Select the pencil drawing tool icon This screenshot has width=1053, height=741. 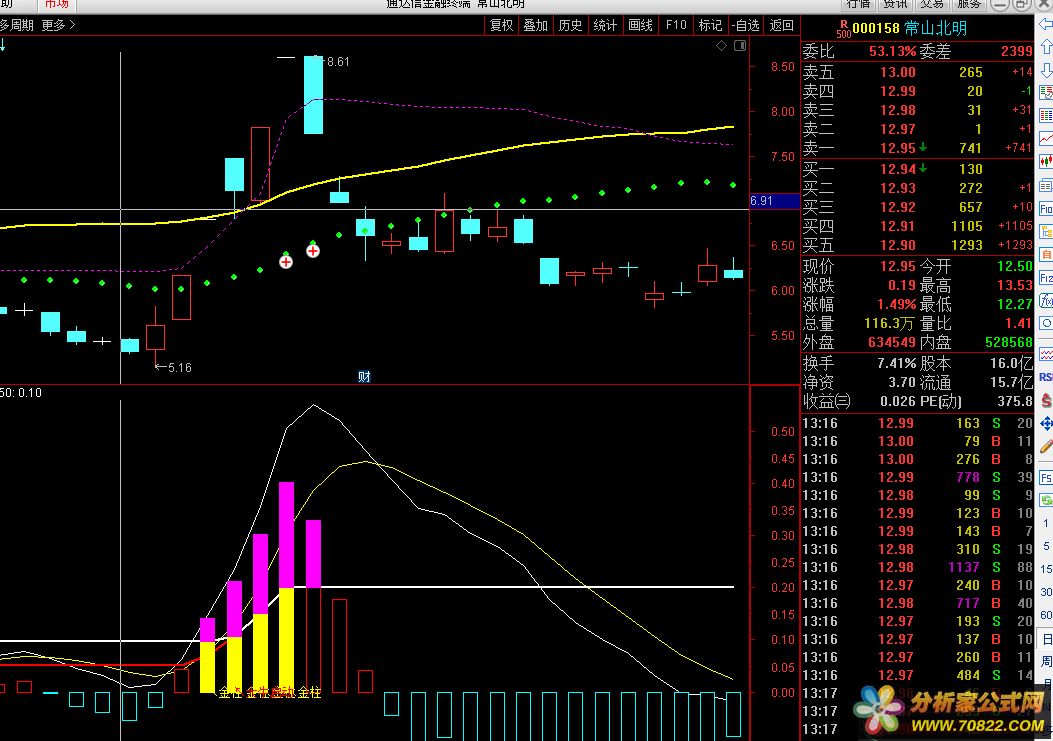(1046, 446)
